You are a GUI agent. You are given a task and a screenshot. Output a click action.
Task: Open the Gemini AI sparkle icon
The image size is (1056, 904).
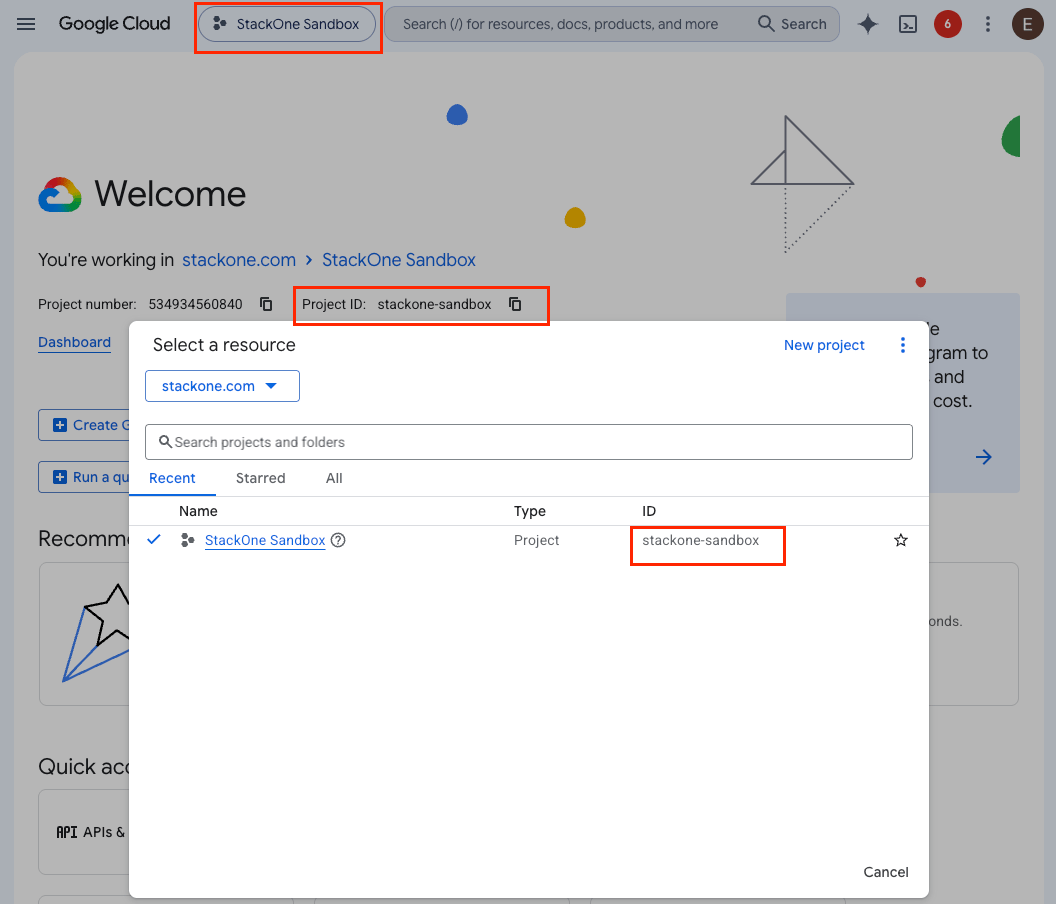point(867,24)
